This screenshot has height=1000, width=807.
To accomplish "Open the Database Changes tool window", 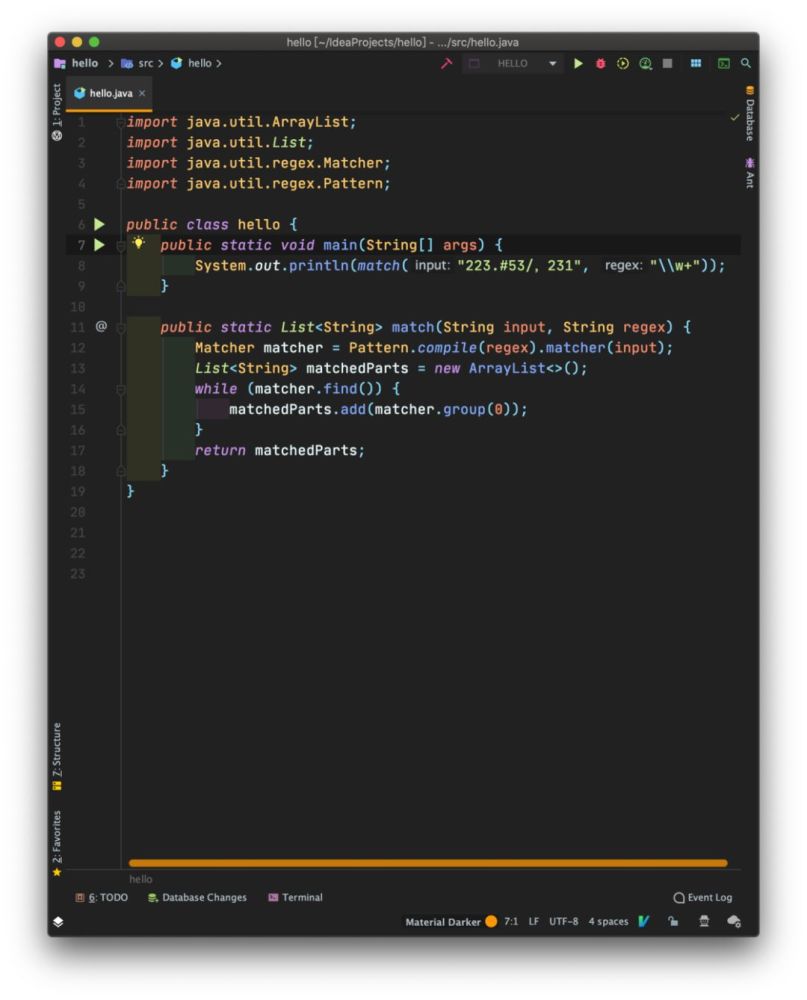I will (x=197, y=897).
